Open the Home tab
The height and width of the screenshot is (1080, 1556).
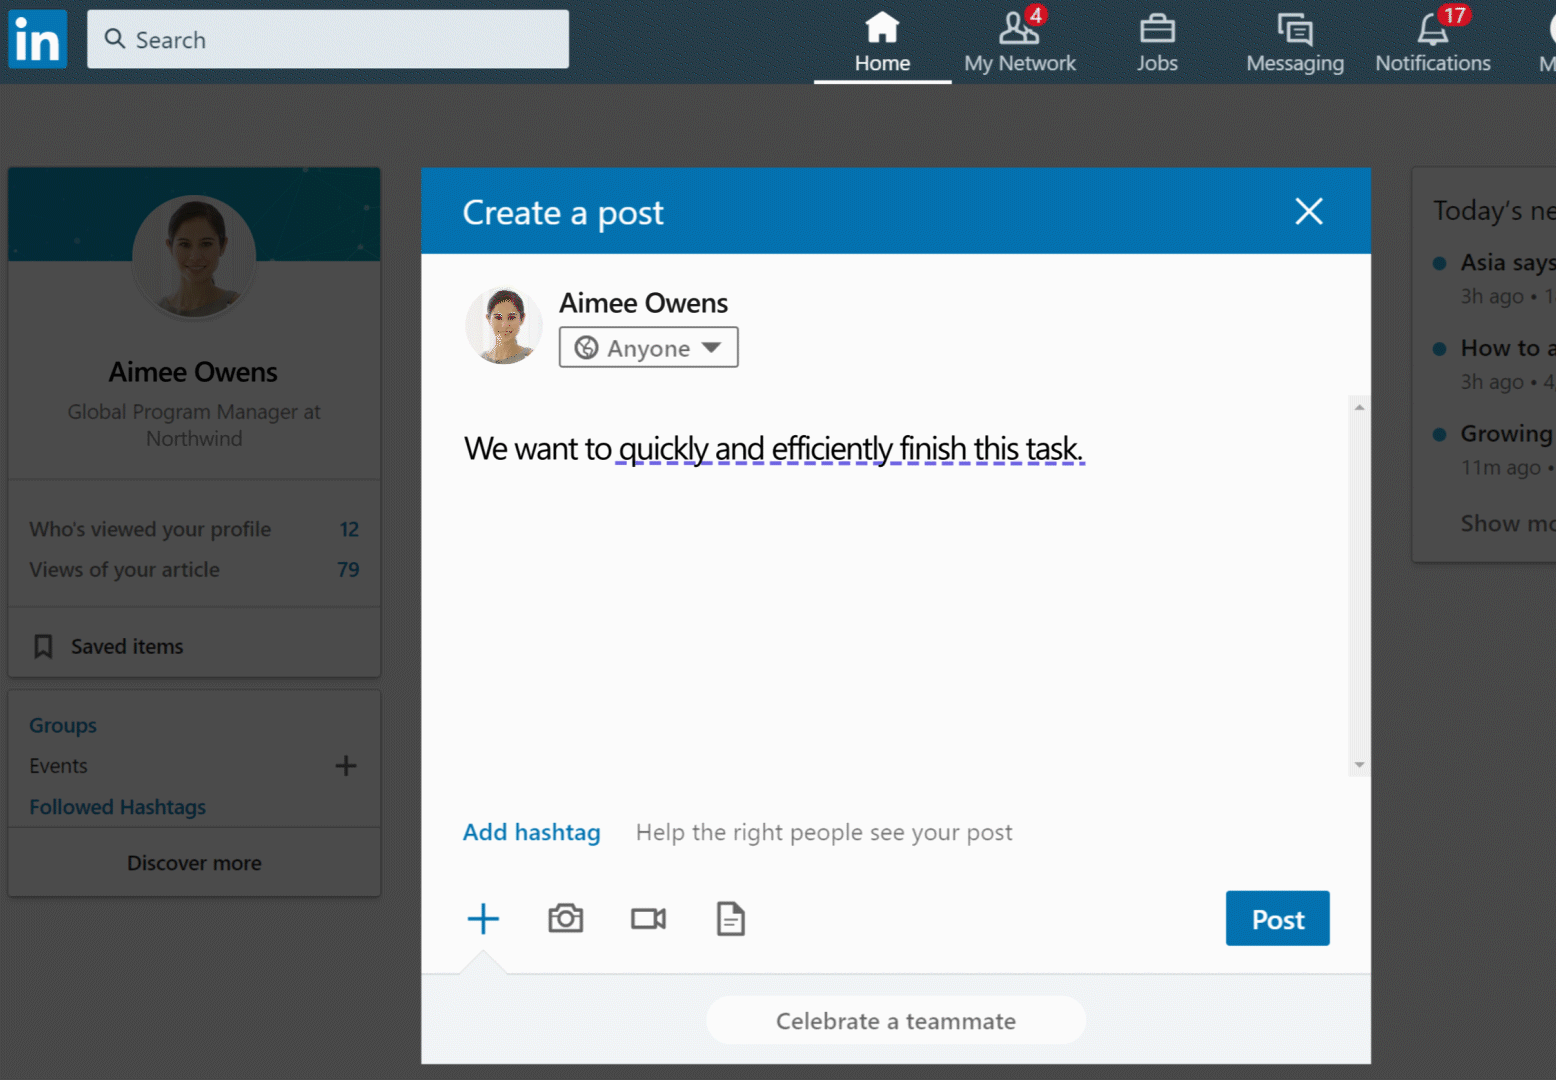(x=882, y=42)
